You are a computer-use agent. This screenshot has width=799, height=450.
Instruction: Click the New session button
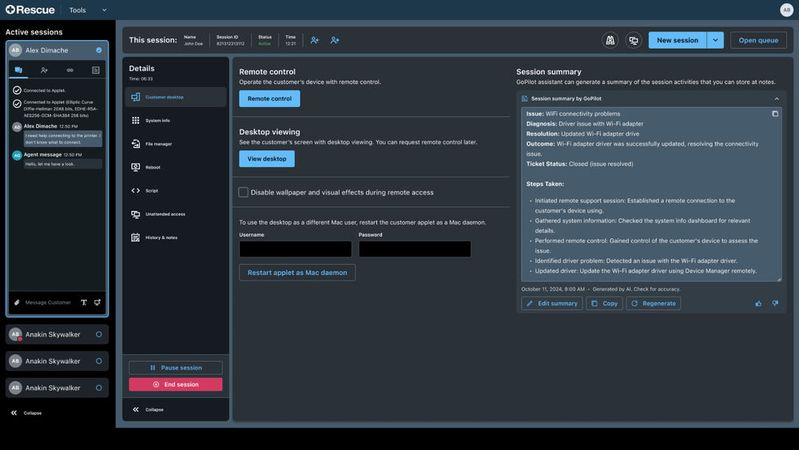point(677,40)
